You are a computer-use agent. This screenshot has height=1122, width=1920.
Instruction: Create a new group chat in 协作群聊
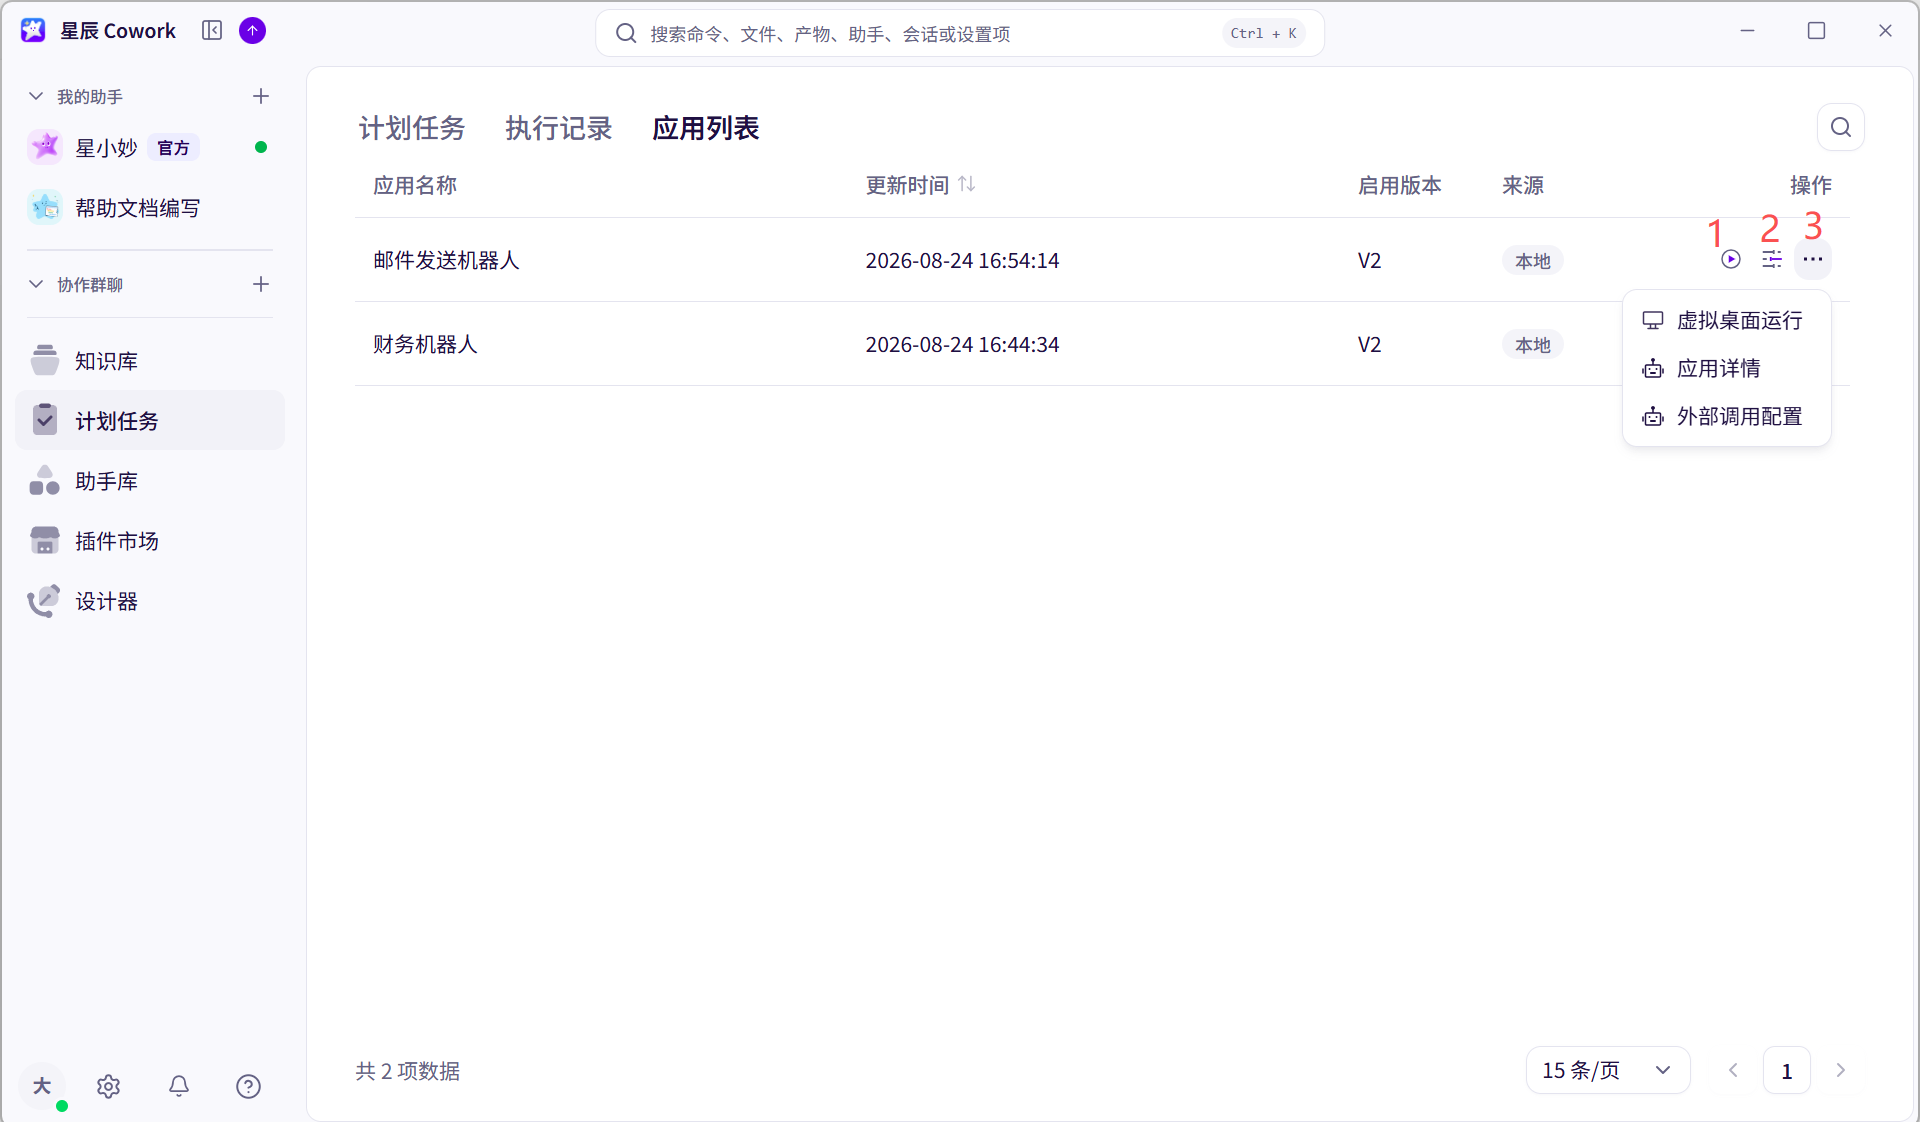[261, 284]
